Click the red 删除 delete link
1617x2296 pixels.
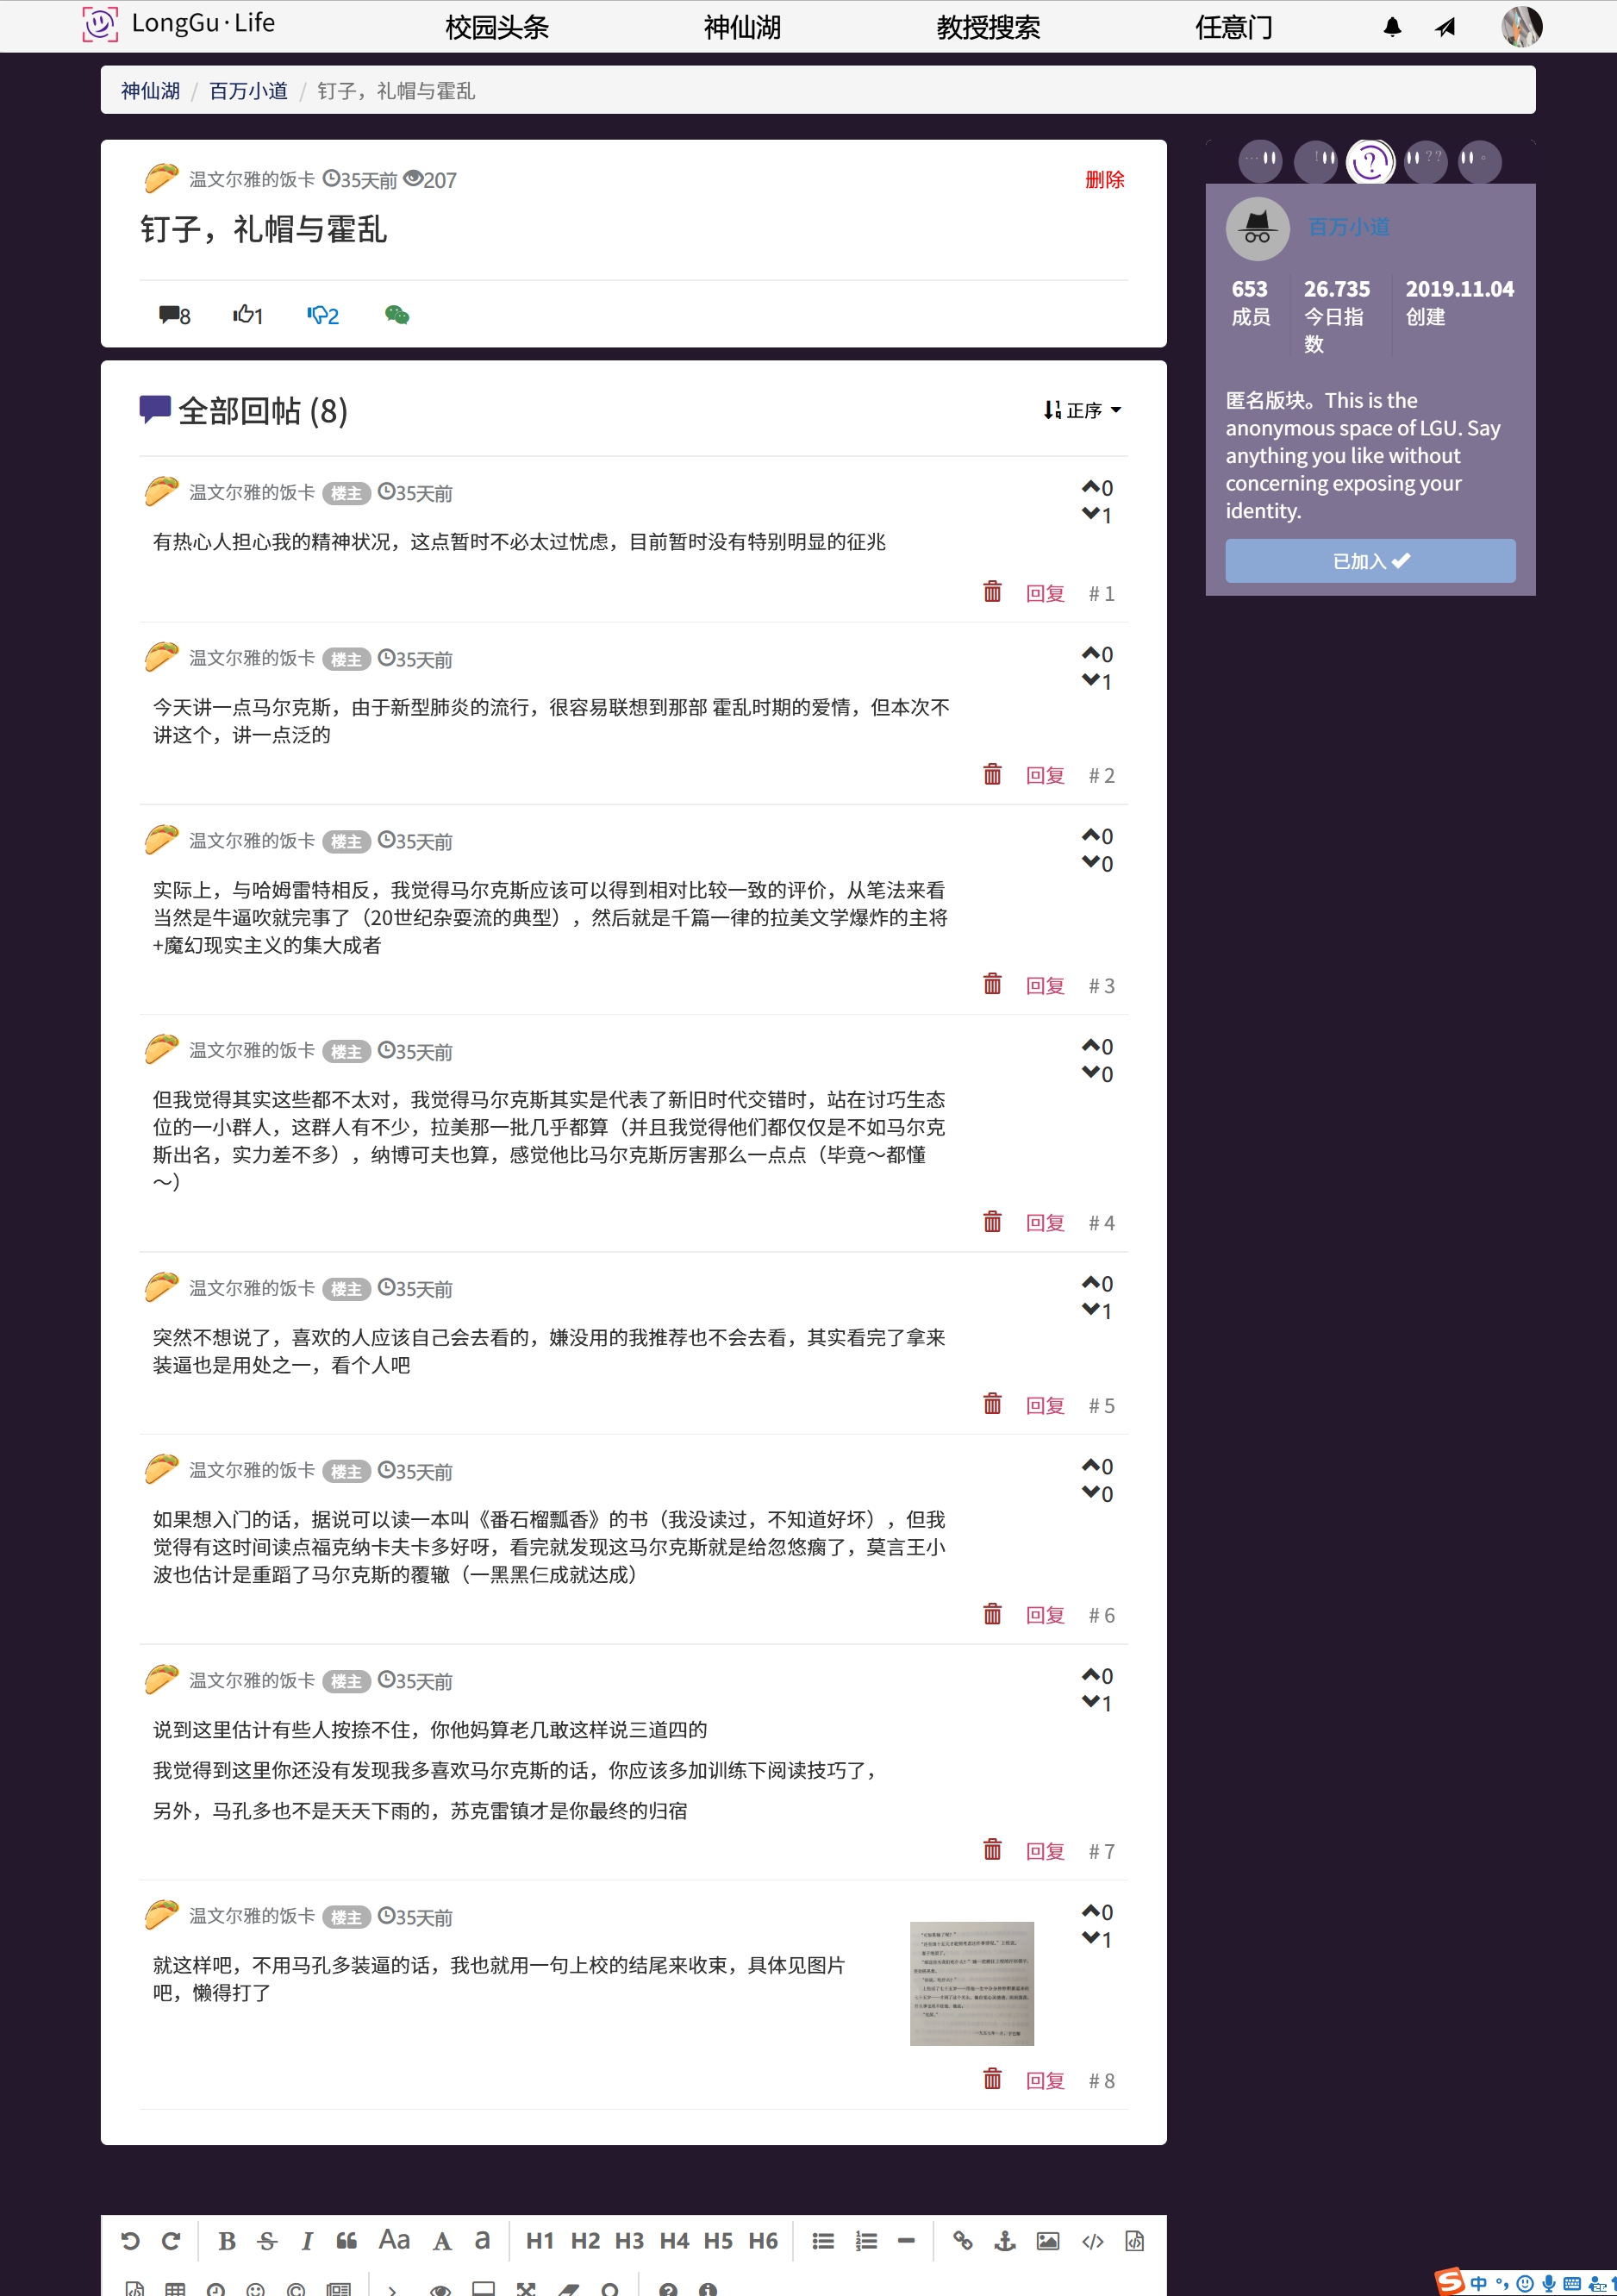click(x=1104, y=180)
